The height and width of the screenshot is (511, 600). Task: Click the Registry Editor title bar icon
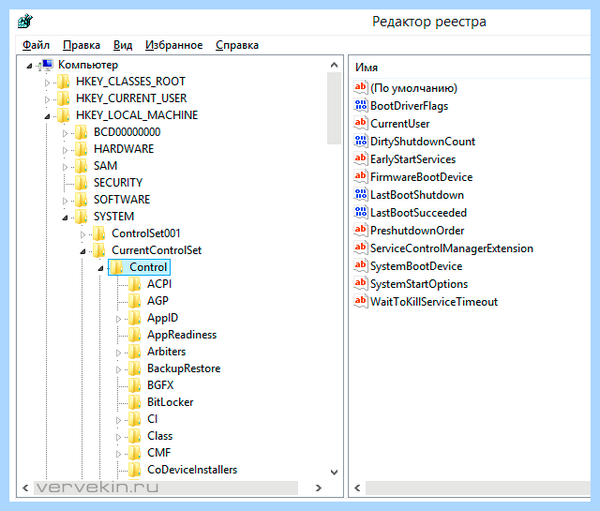26,21
